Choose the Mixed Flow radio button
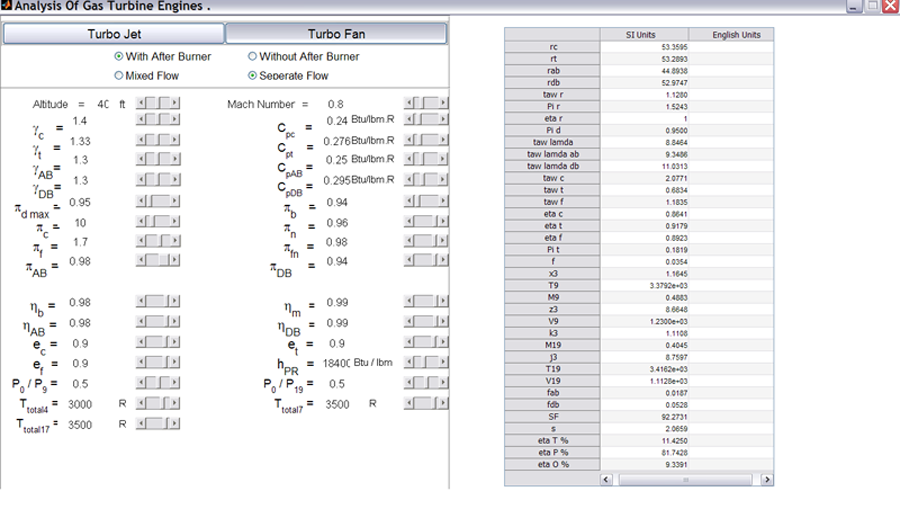This screenshot has width=900, height=509. coord(119,75)
